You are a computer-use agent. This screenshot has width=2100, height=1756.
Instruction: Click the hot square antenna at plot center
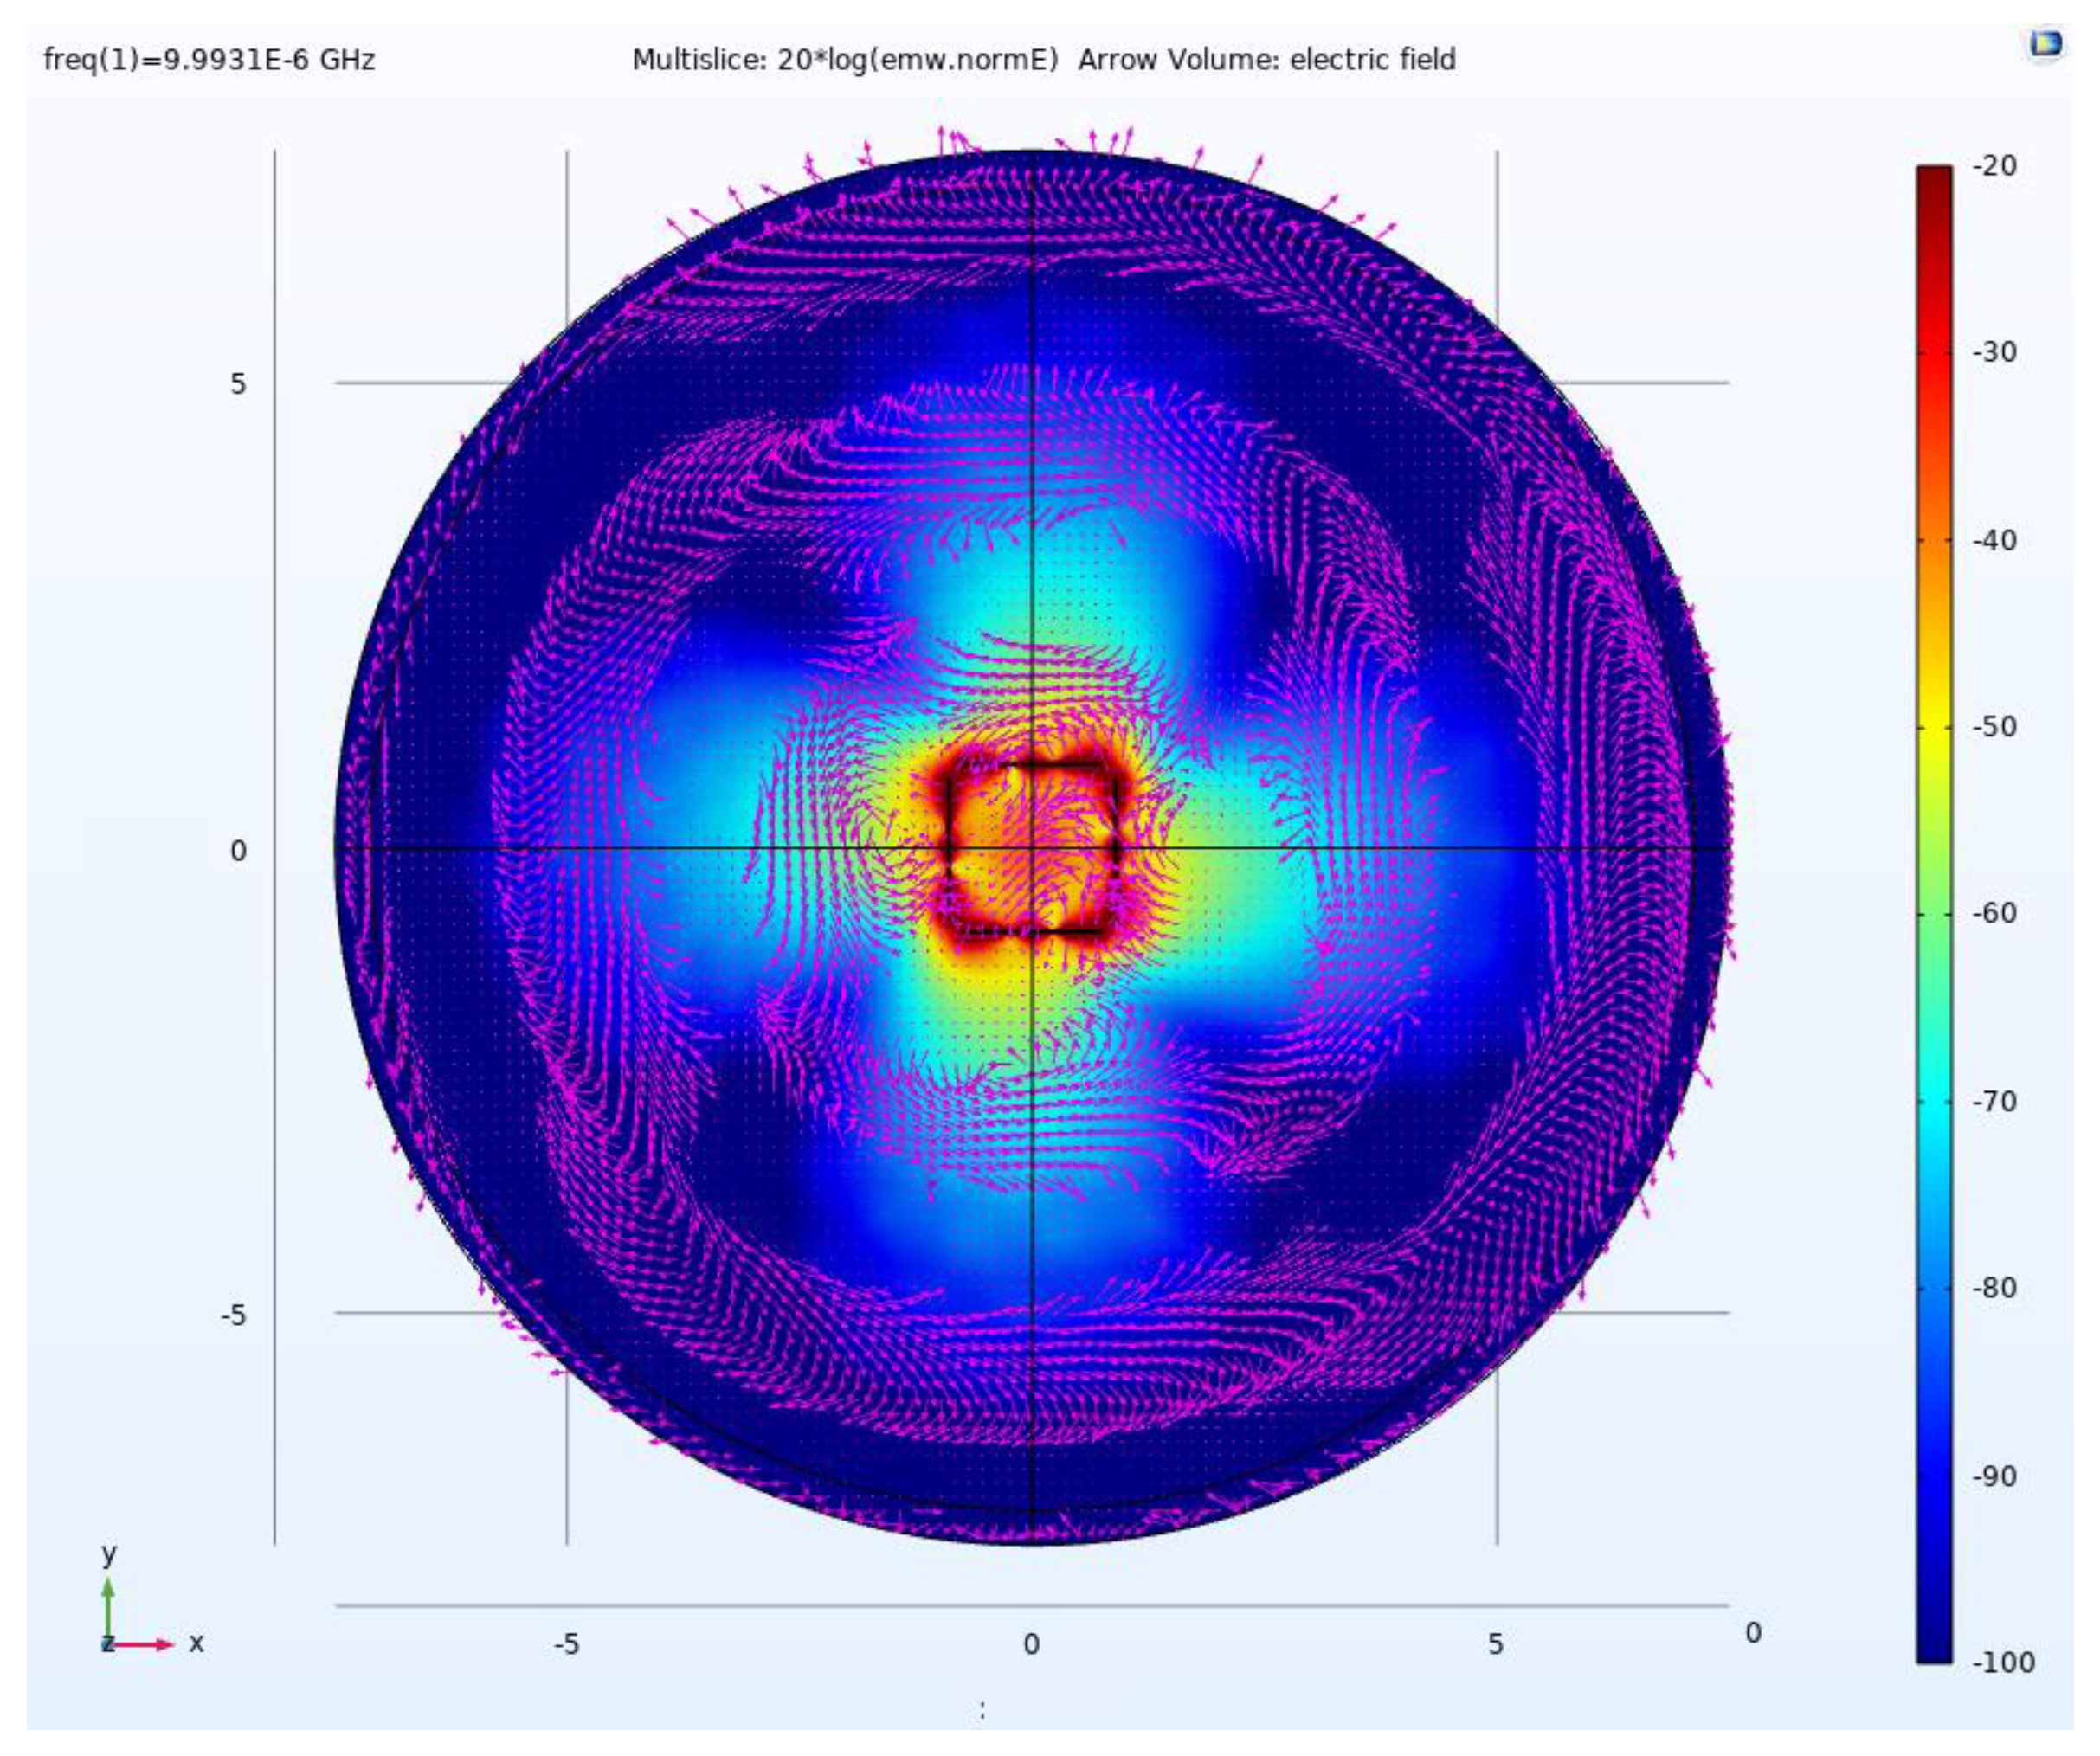coord(1032,848)
